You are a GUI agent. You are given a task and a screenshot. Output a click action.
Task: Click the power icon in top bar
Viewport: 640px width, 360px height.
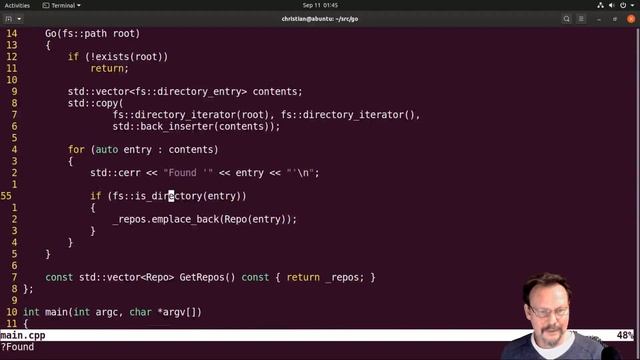tap(623, 5)
